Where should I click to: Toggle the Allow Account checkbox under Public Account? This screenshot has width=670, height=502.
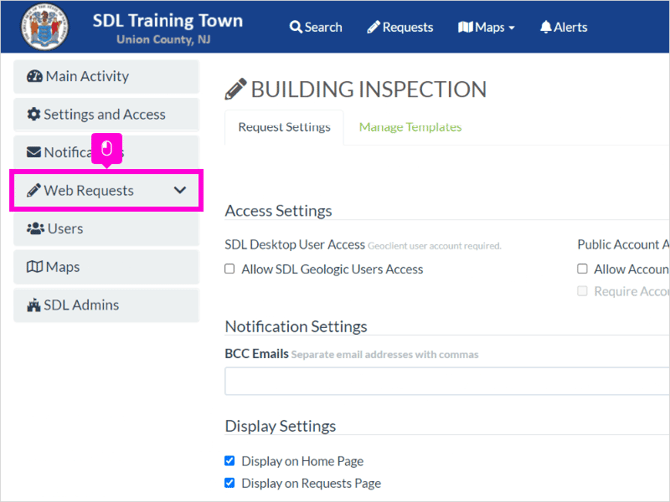(582, 269)
